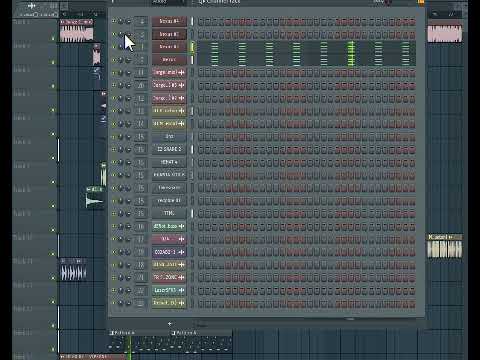Click the 22 SNARE 2 pan knob
The image size is (480, 360).
coord(121,149)
